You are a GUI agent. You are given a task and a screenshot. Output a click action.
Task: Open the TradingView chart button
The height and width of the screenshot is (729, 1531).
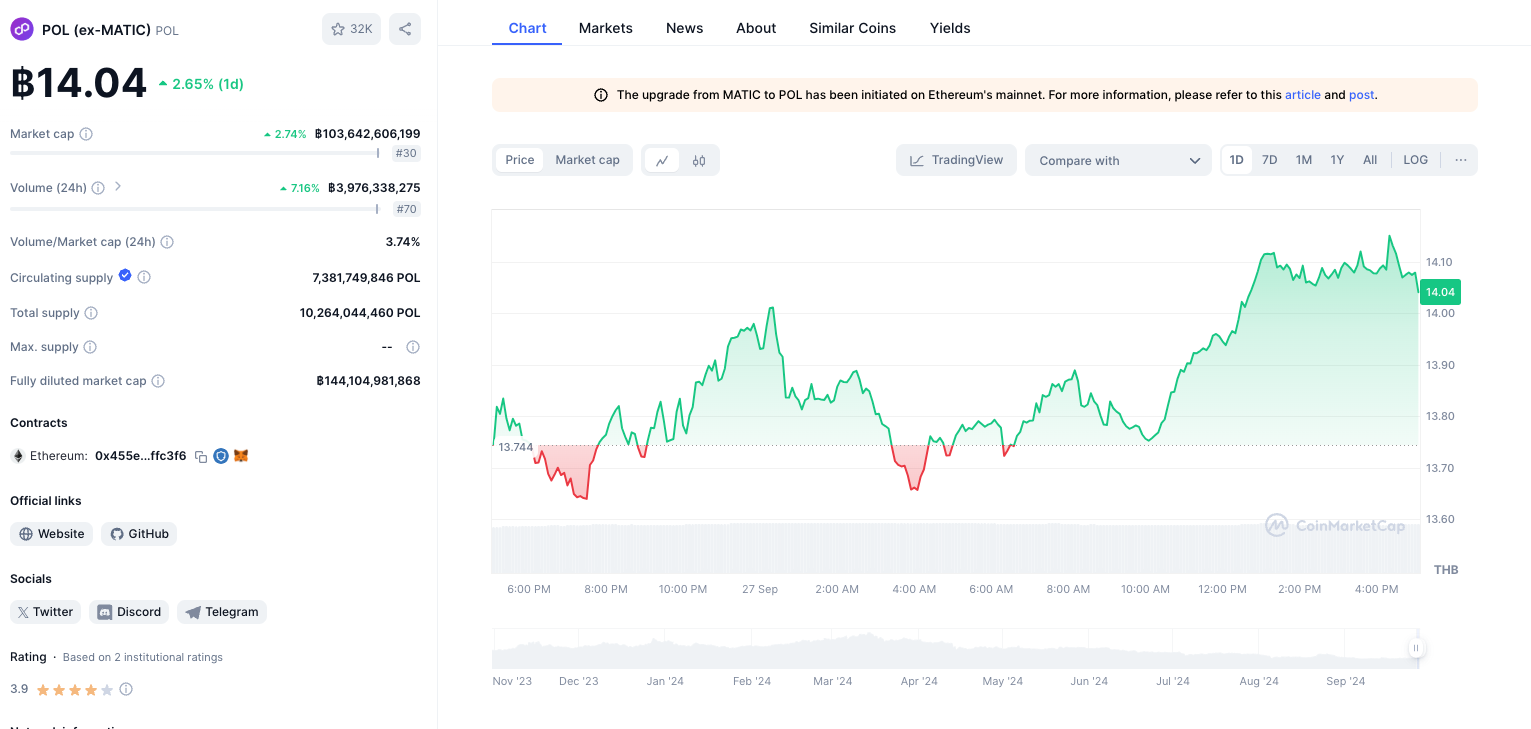point(956,160)
